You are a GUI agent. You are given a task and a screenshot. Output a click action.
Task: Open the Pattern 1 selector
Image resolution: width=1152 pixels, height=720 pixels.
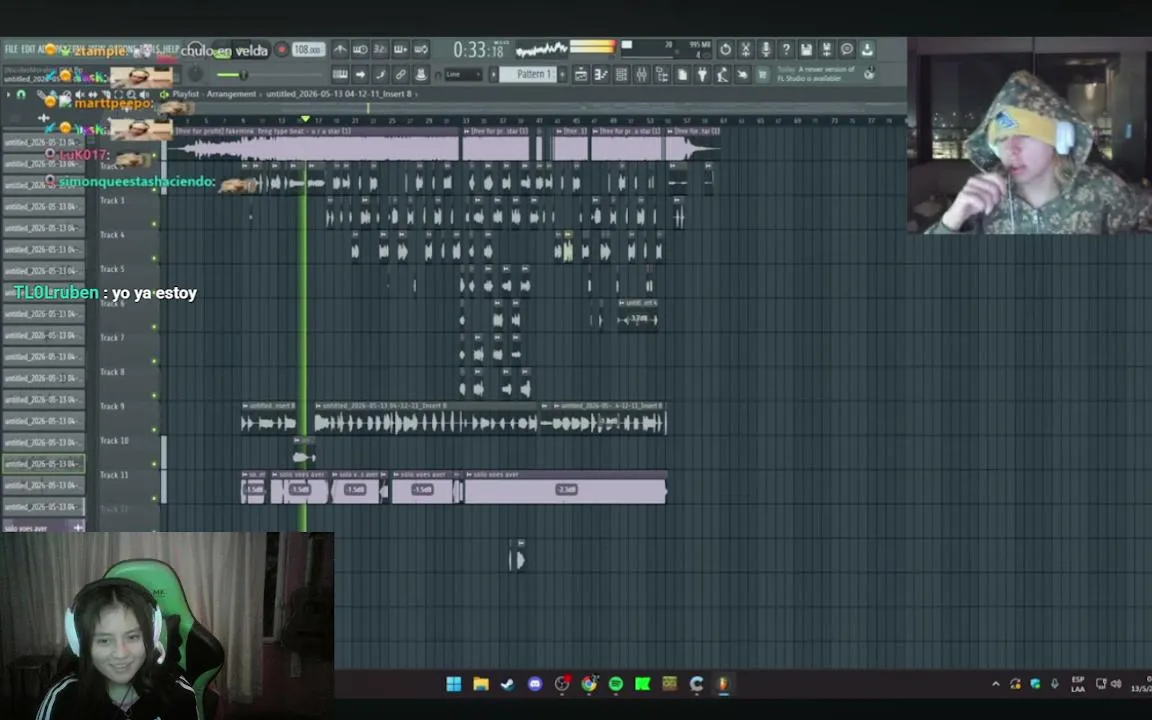(530, 74)
